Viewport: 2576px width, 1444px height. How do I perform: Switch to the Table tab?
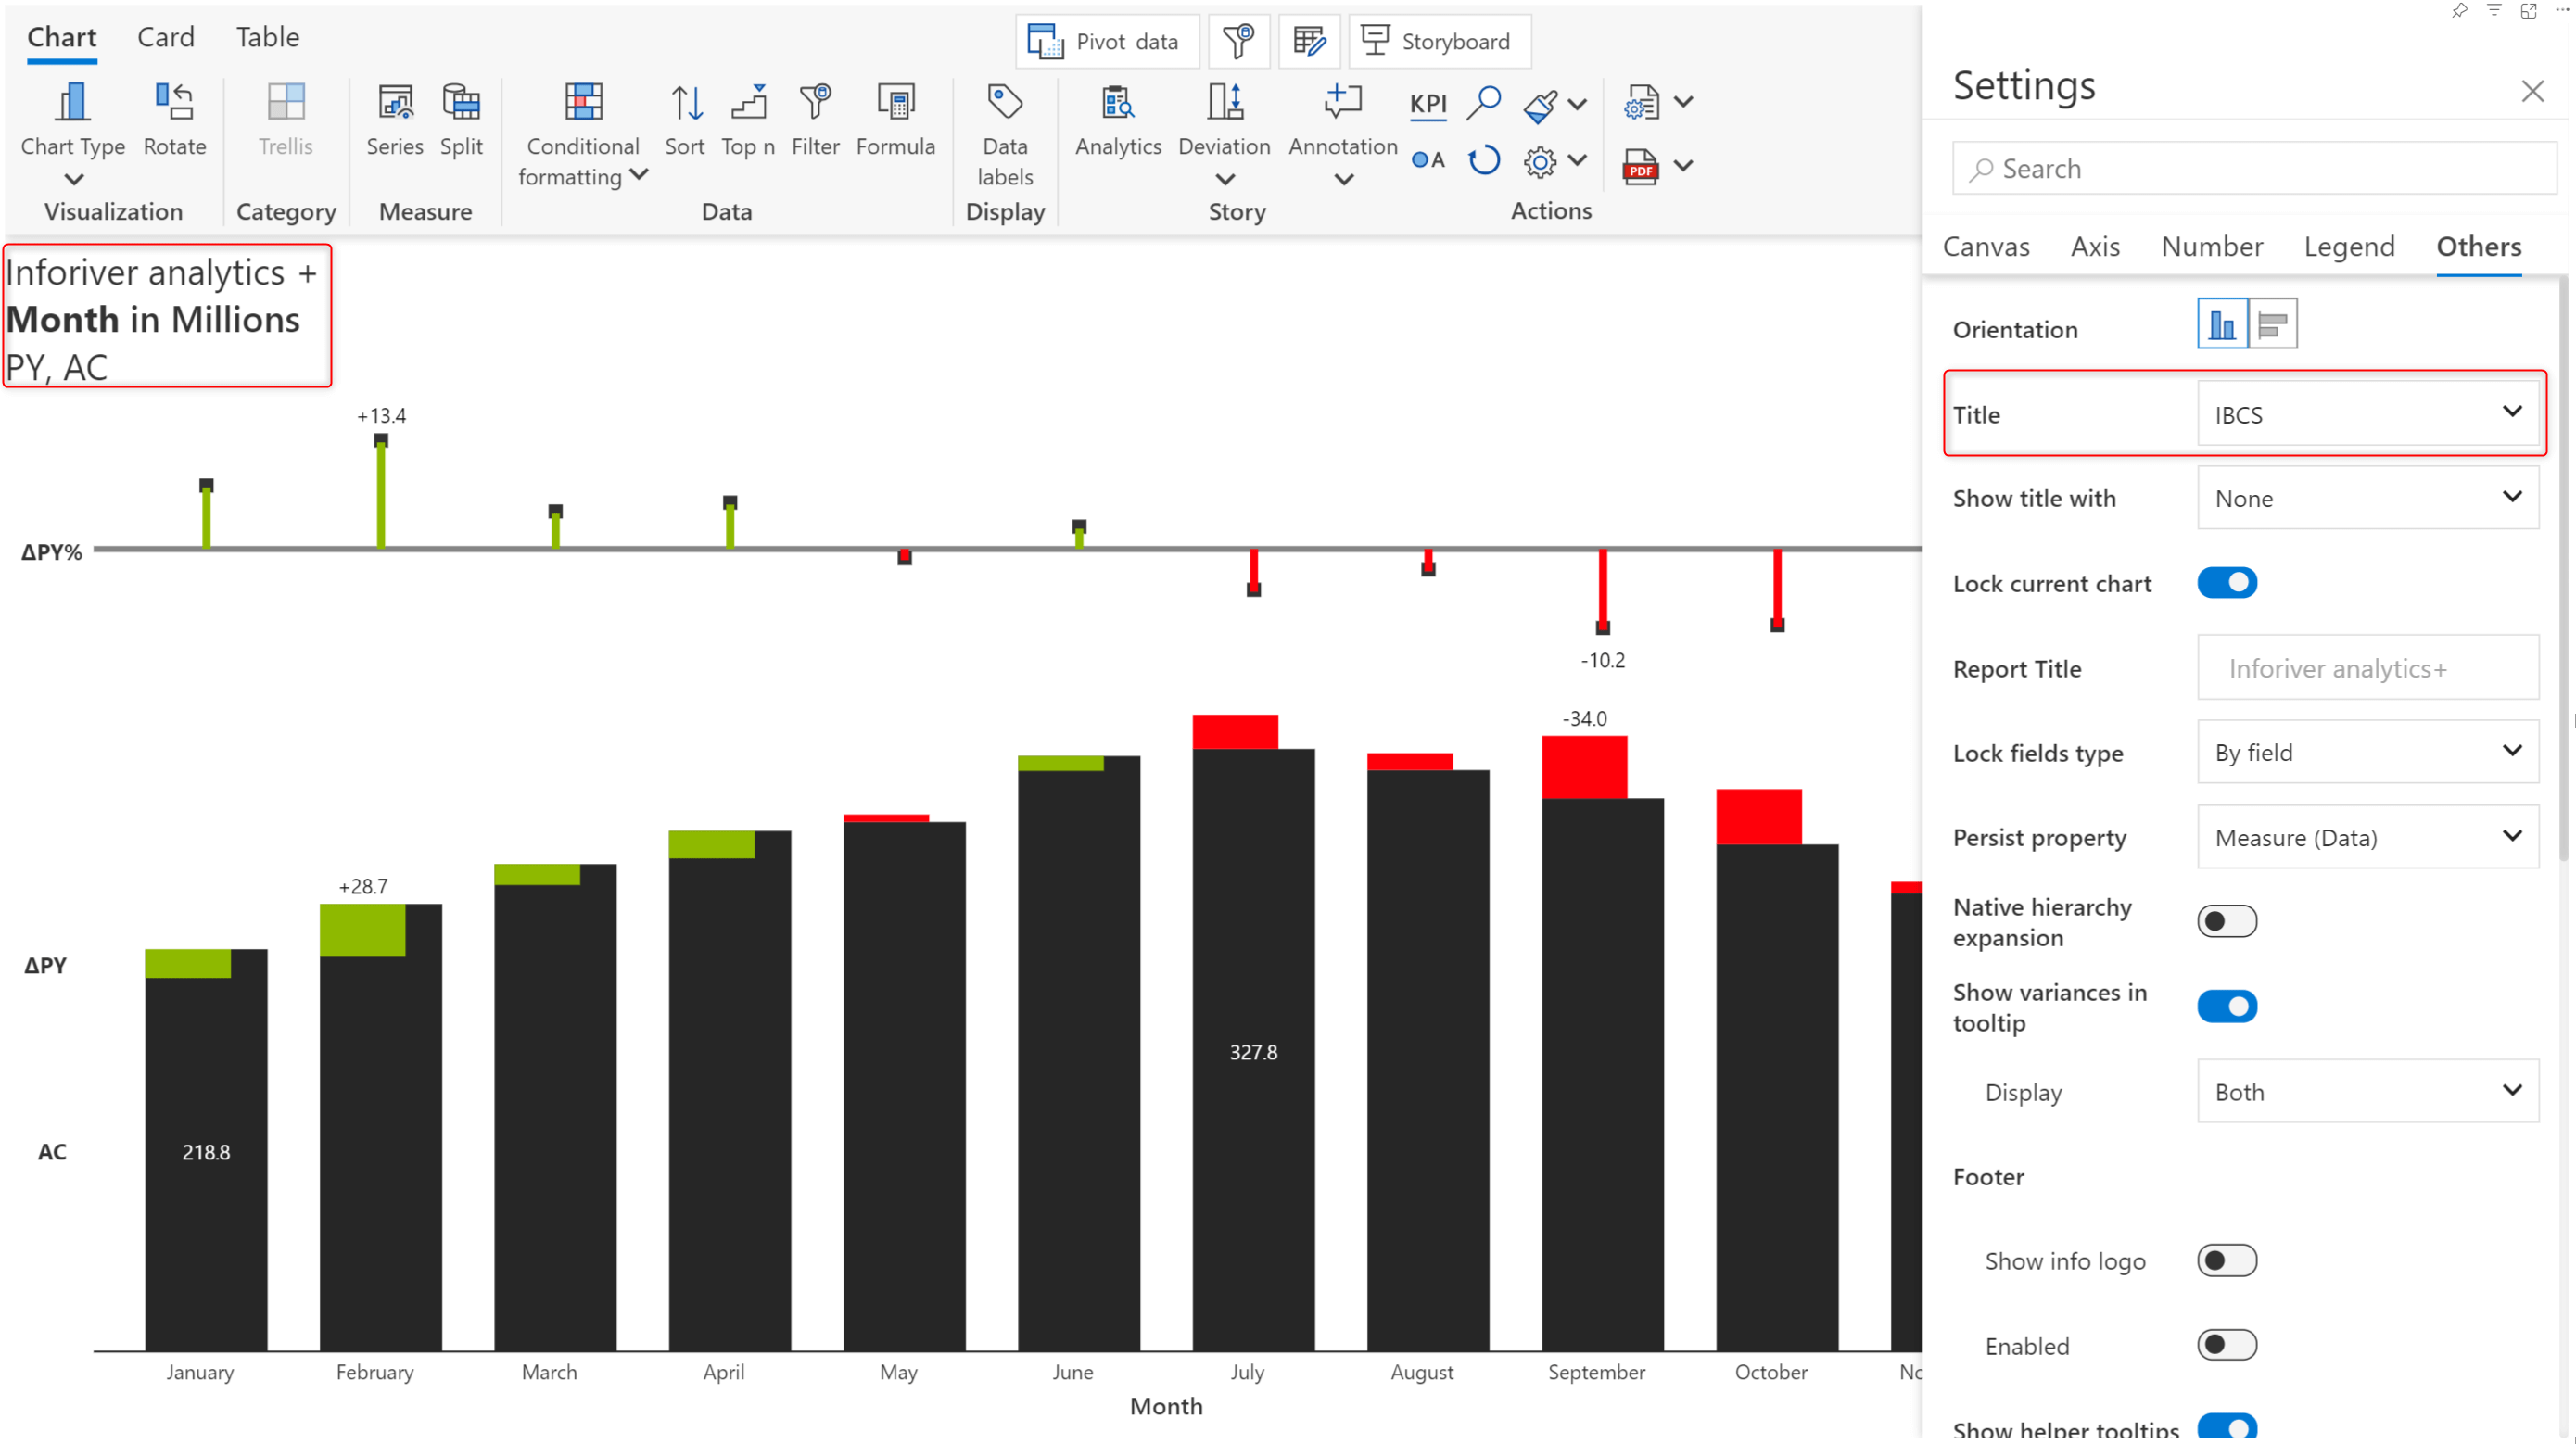(x=268, y=37)
